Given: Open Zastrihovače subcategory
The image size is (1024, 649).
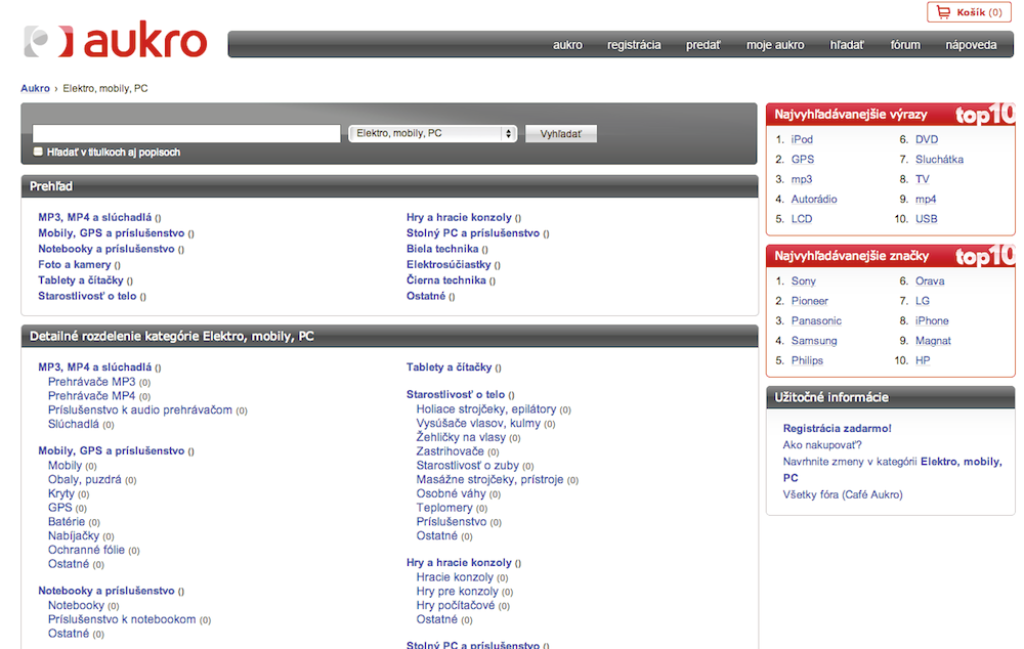Looking at the screenshot, I should tap(450, 451).
